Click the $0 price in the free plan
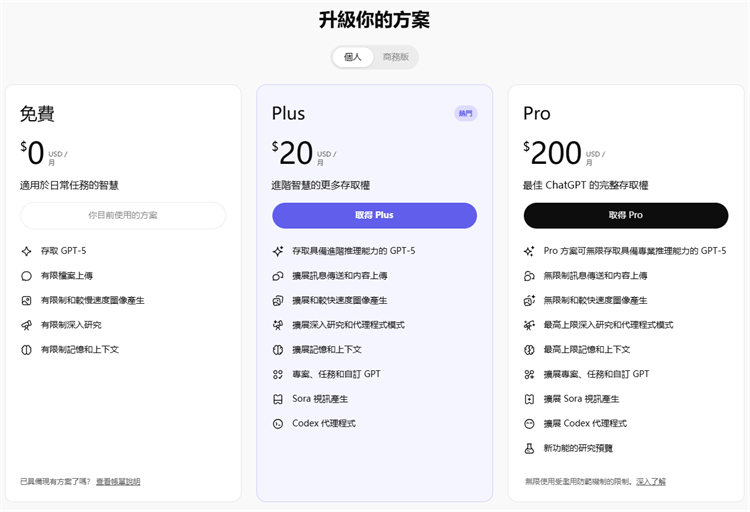The width and height of the screenshot is (750, 512). click(x=32, y=153)
